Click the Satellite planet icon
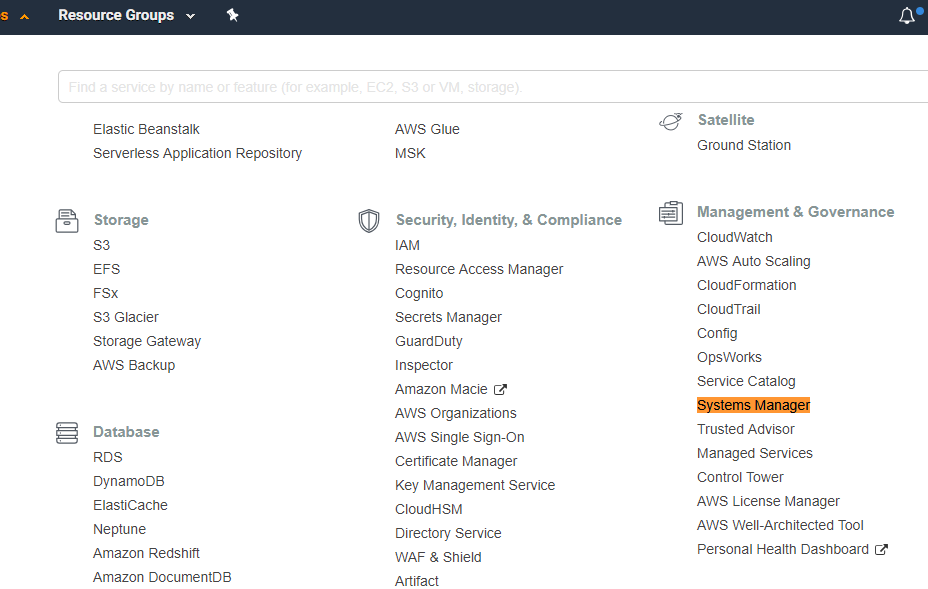Screen dimensions: 928x589 point(671,121)
